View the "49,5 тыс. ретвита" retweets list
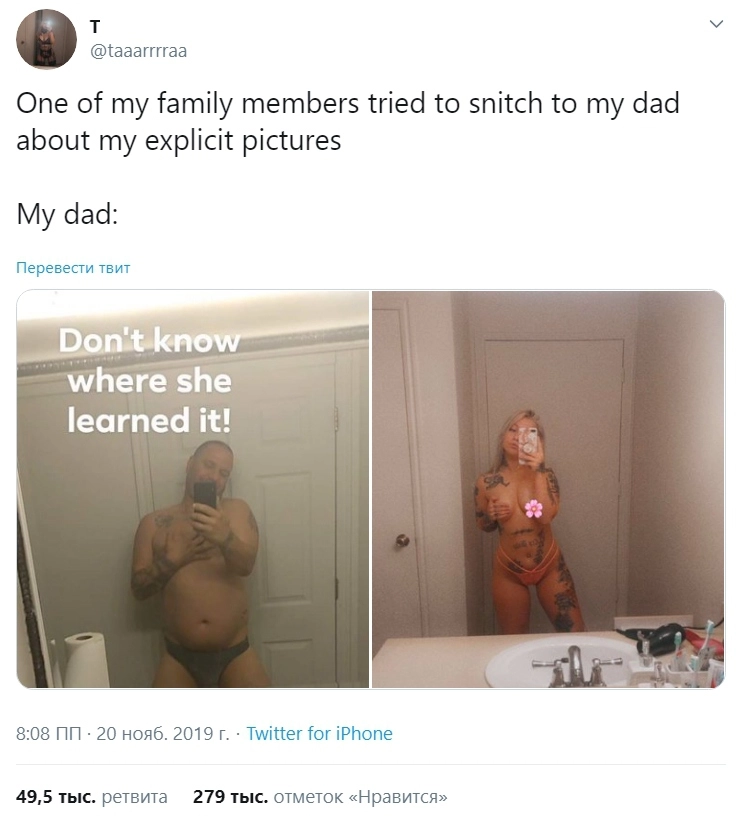740x819 pixels. [x=92, y=797]
